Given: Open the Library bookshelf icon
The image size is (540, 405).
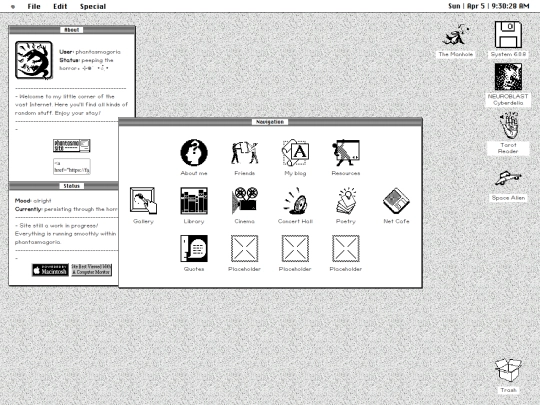Looking at the screenshot, I should click(194, 201).
